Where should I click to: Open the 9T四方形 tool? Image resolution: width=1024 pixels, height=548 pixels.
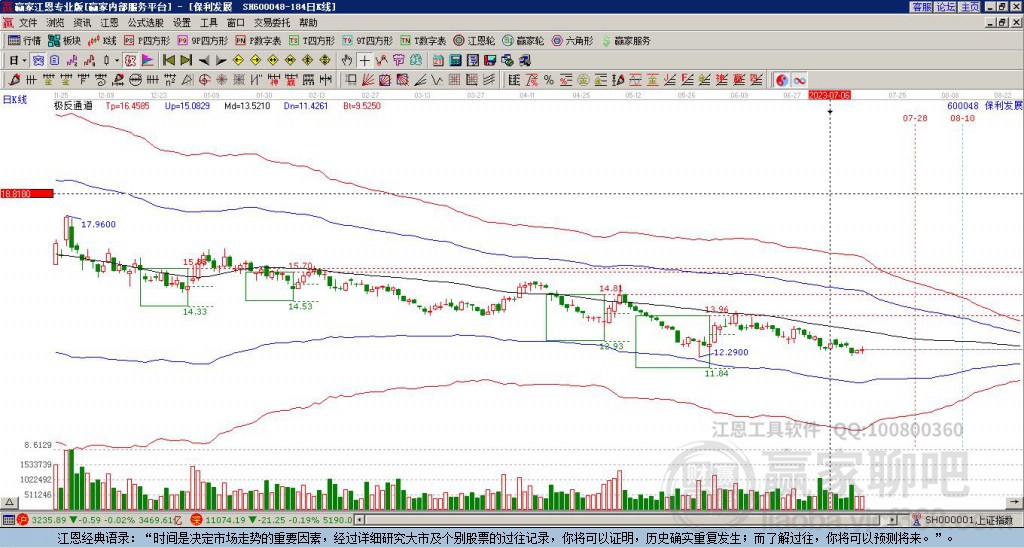click(x=368, y=40)
